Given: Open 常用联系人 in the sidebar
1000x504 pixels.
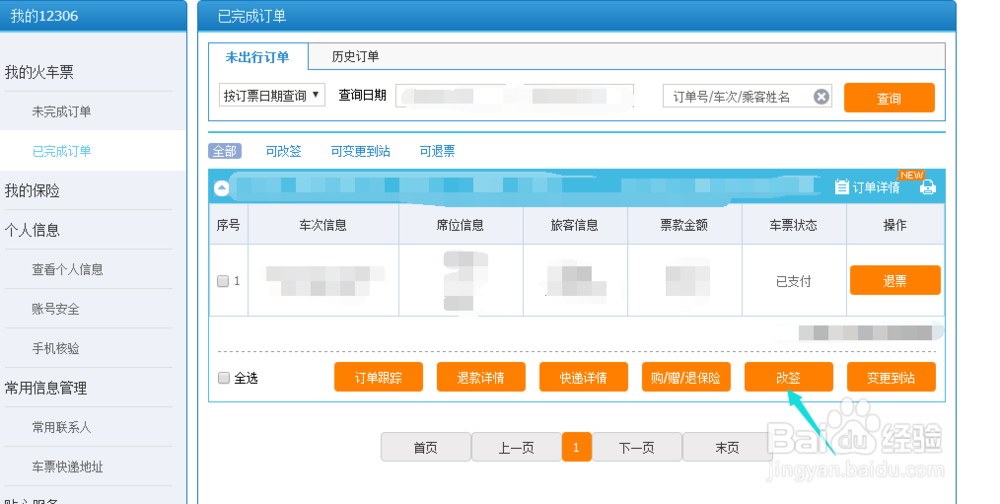Looking at the screenshot, I should point(62,427).
